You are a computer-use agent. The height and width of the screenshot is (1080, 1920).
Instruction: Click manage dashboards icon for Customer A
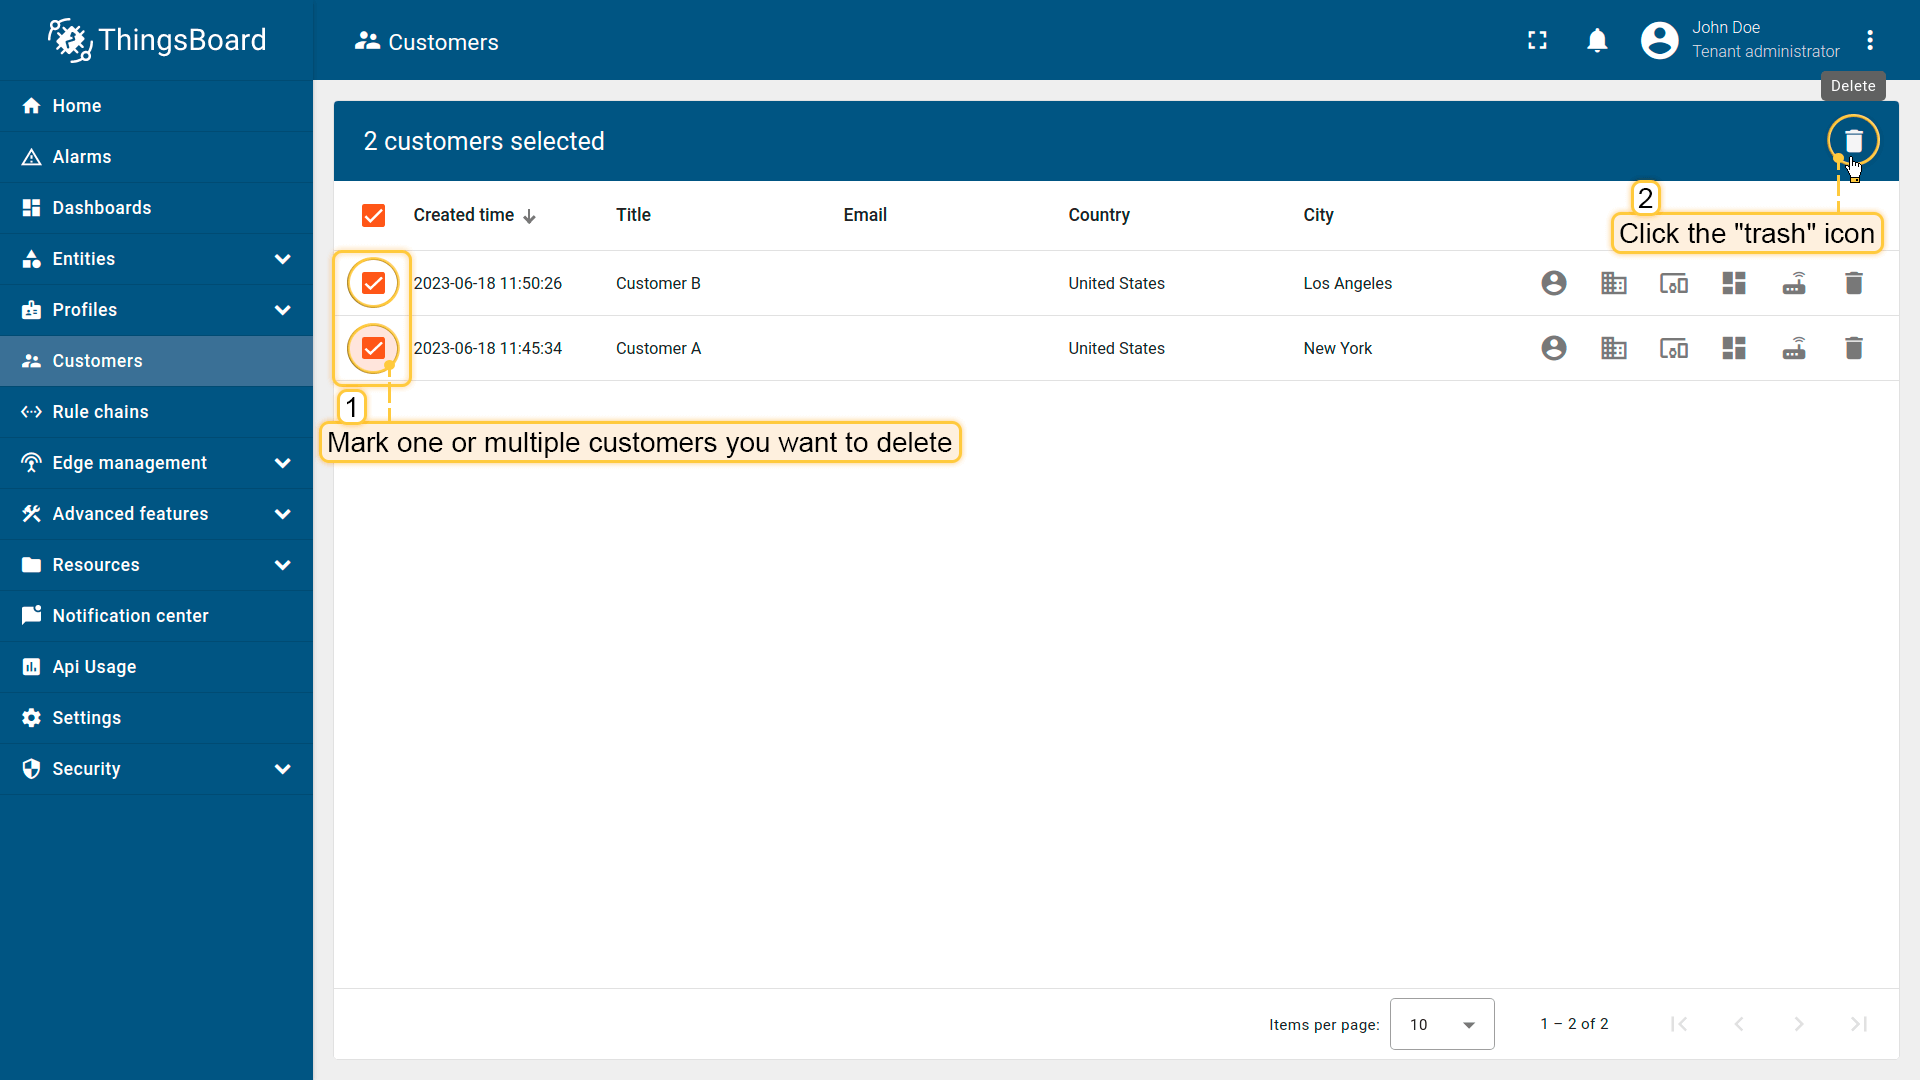pyautogui.click(x=1733, y=348)
